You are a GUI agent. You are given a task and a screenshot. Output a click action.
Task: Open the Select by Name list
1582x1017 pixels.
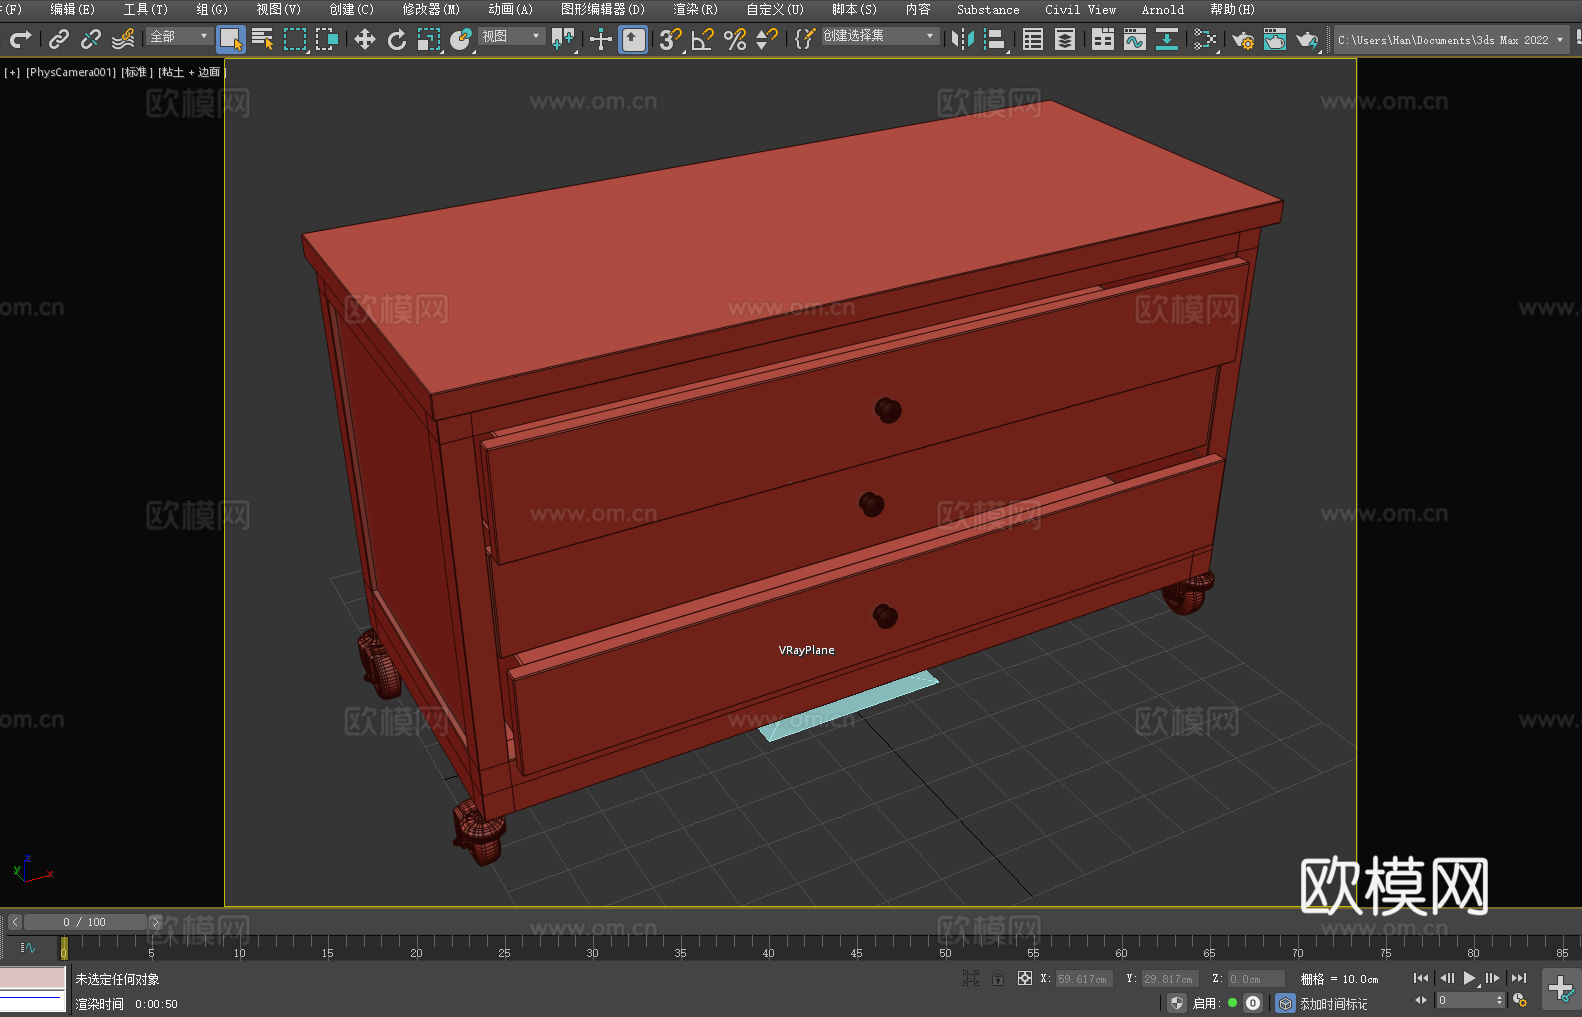tap(263, 39)
